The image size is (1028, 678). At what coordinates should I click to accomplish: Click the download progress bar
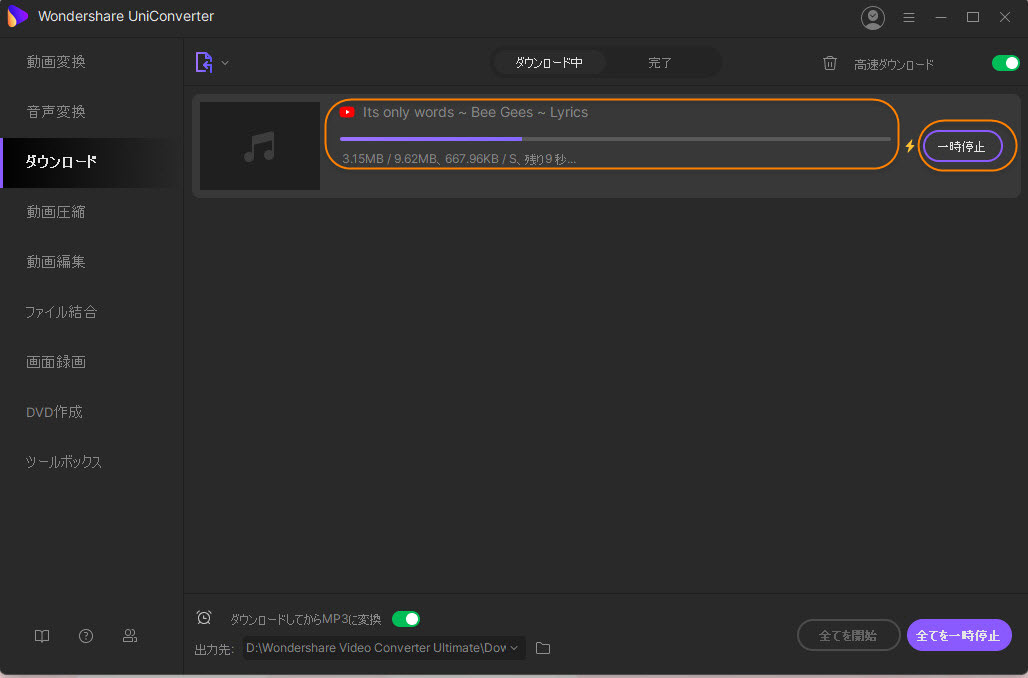(x=615, y=139)
